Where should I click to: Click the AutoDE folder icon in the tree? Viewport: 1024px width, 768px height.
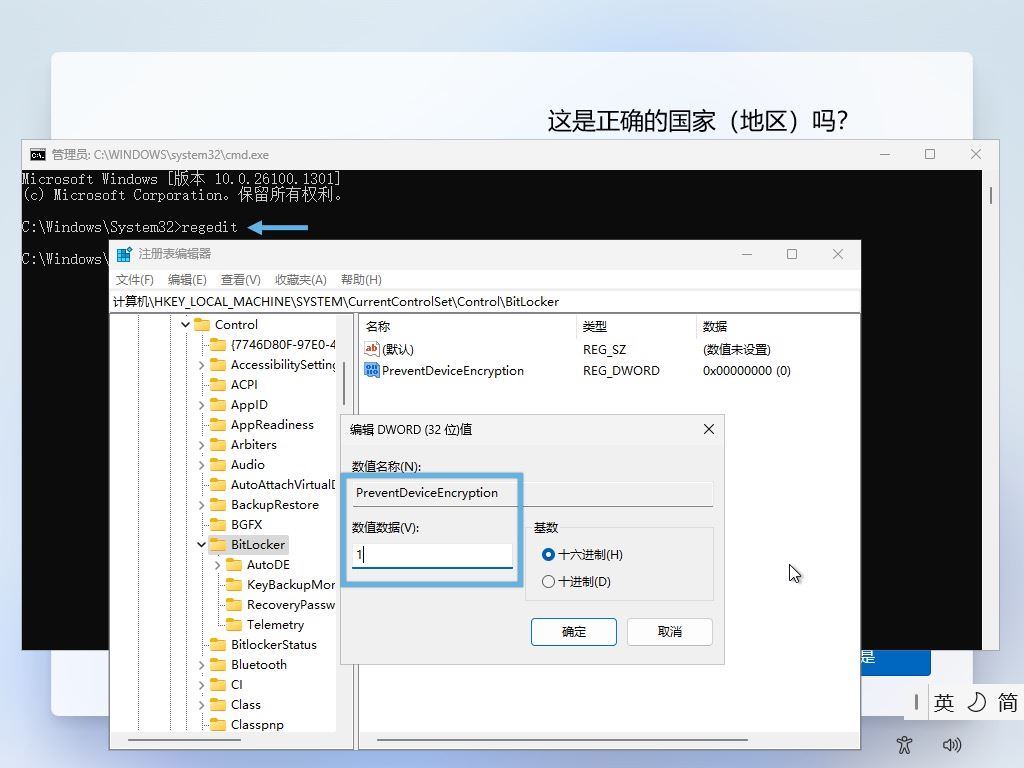tap(235, 564)
